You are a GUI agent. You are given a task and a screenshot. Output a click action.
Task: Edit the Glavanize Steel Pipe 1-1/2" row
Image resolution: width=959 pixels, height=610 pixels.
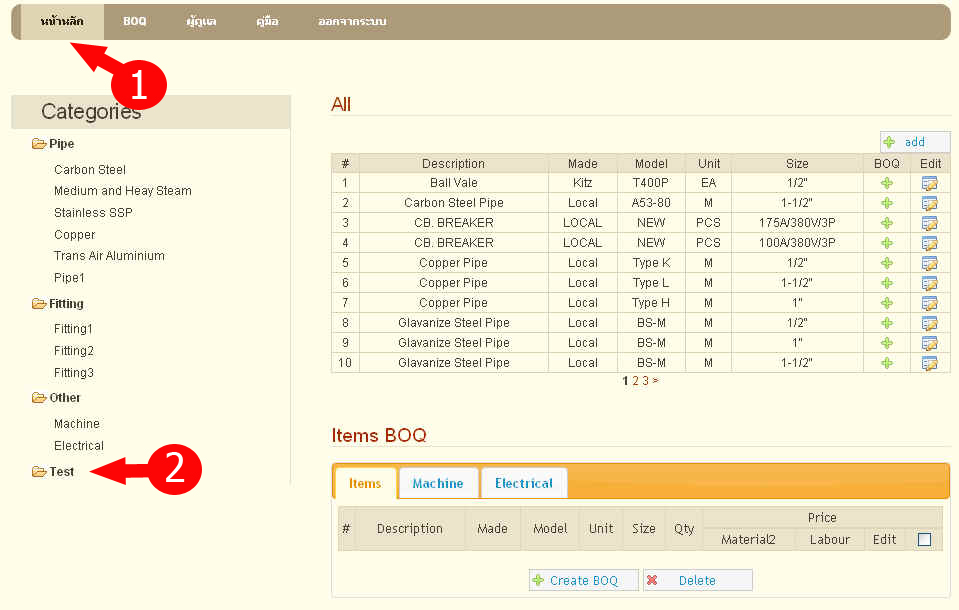tap(929, 363)
